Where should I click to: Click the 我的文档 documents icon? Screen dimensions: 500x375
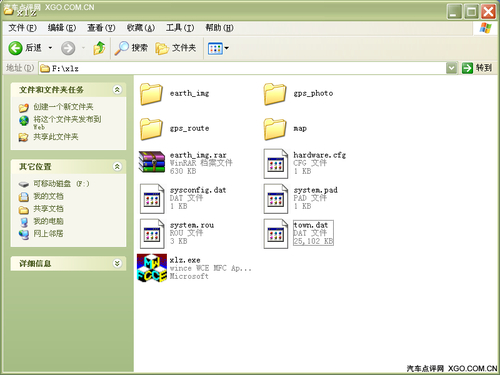tap(24, 197)
